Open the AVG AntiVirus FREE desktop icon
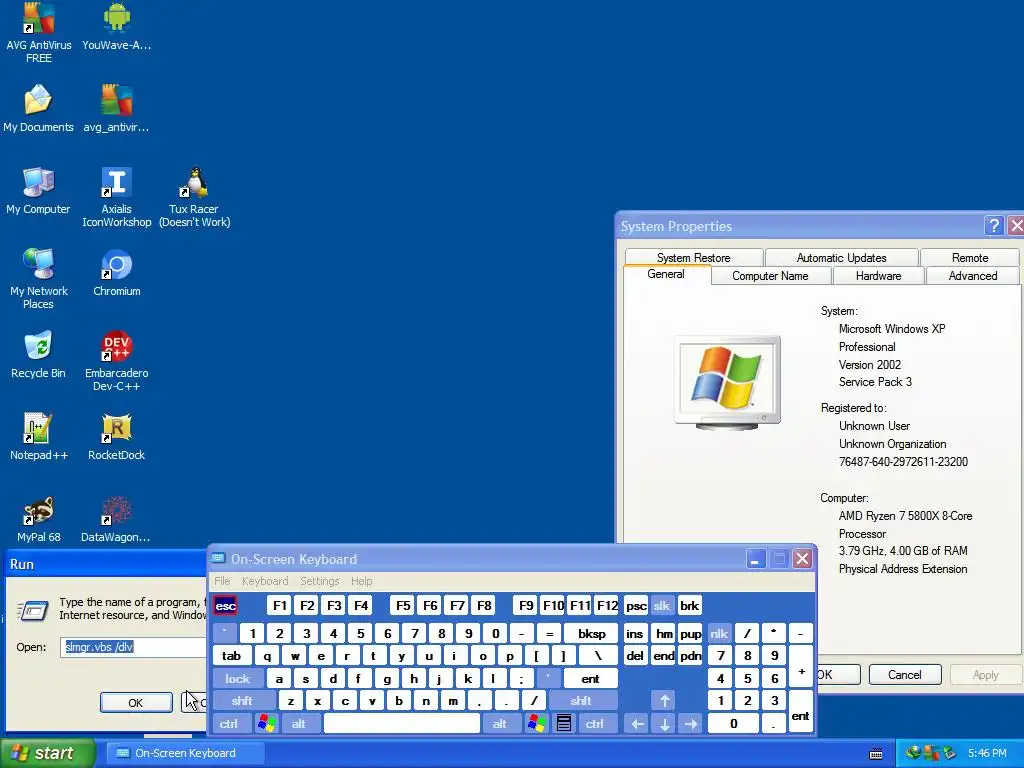Image resolution: width=1024 pixels, height=768 pixels. [39, 31]
